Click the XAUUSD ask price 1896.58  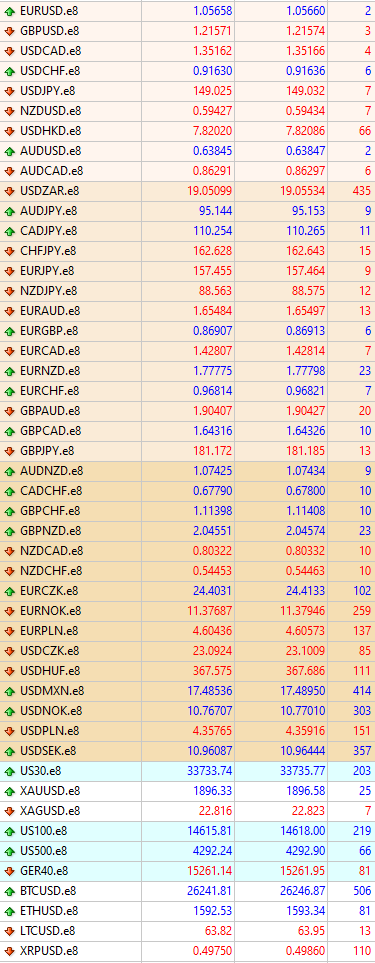point(303,791)
